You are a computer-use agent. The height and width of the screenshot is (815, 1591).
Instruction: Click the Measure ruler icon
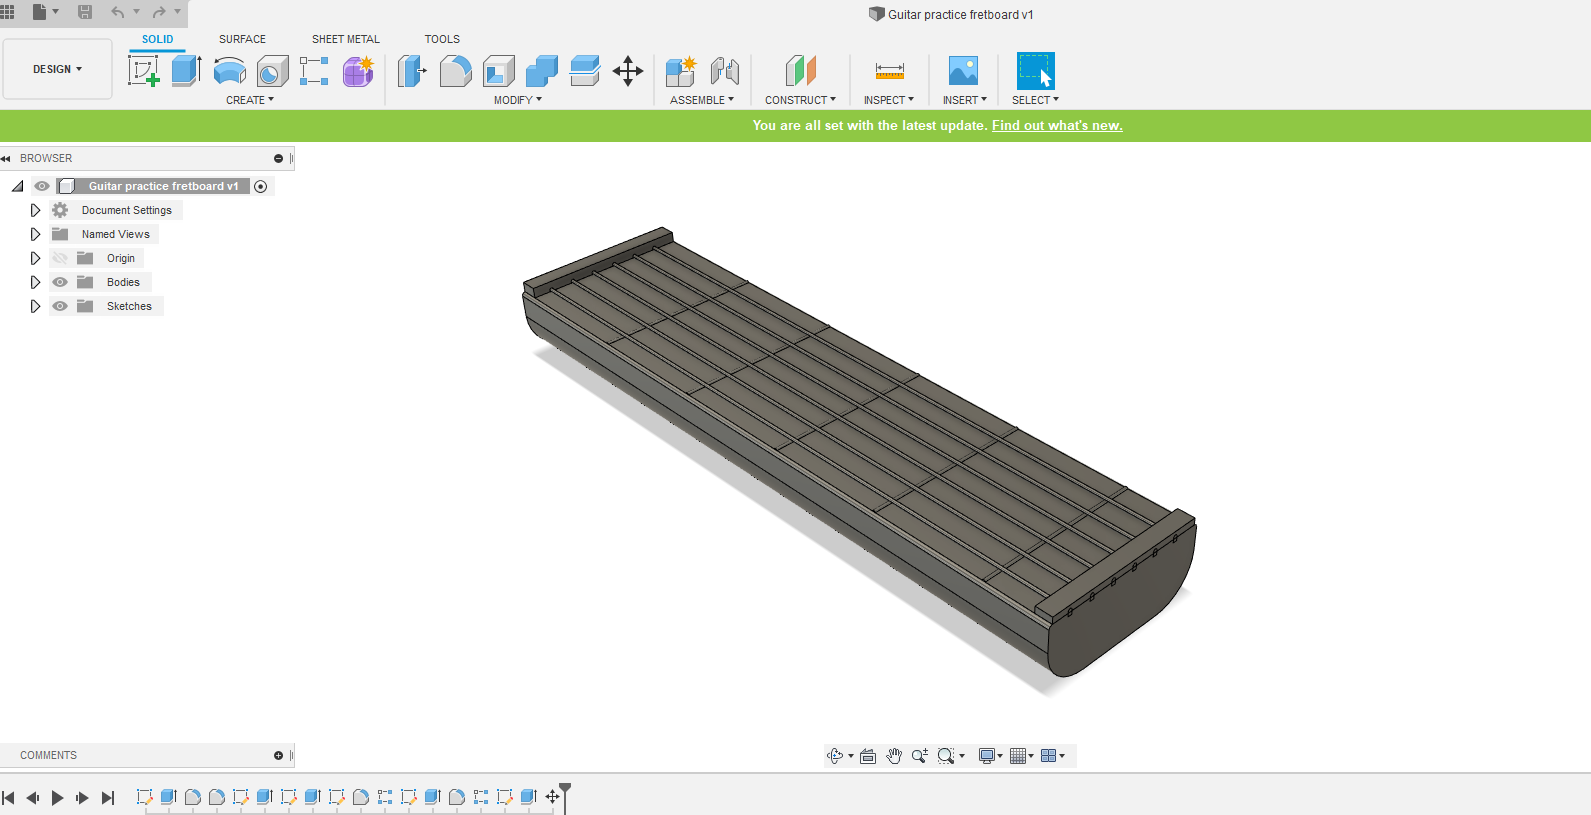coord(889,71)
